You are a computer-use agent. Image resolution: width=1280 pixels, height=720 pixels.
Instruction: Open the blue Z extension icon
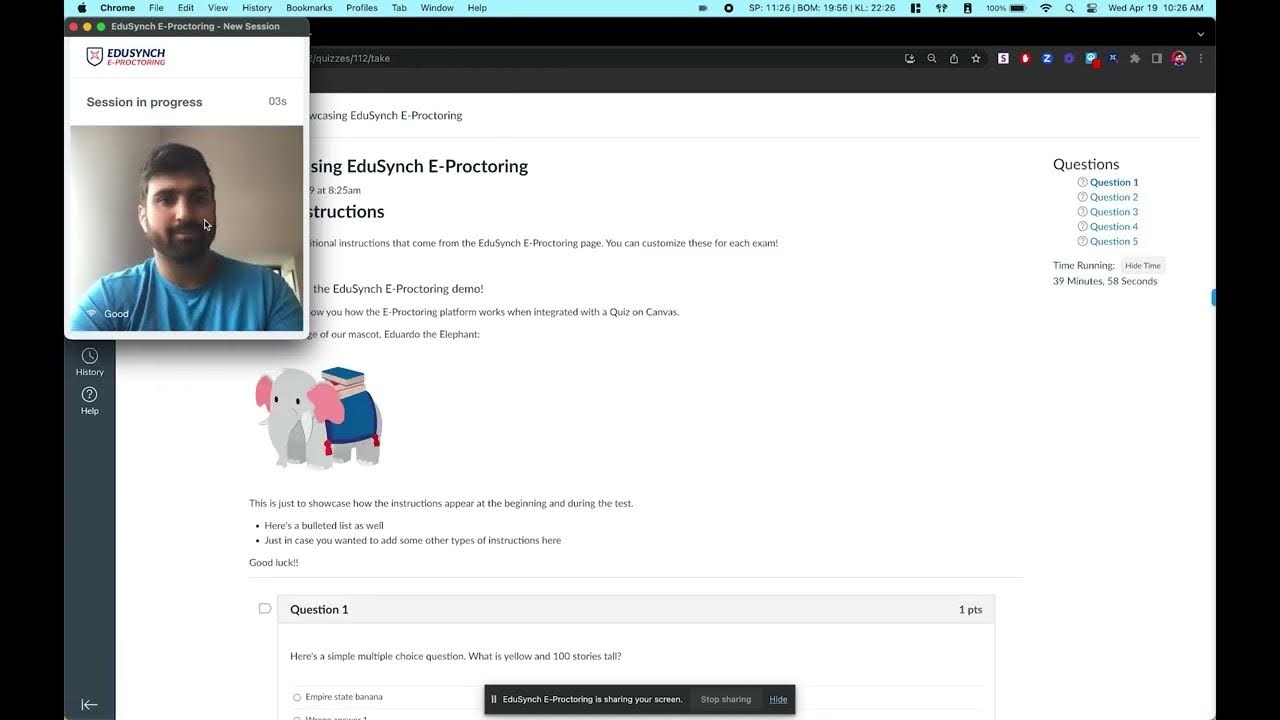[x=1047, y=58]
